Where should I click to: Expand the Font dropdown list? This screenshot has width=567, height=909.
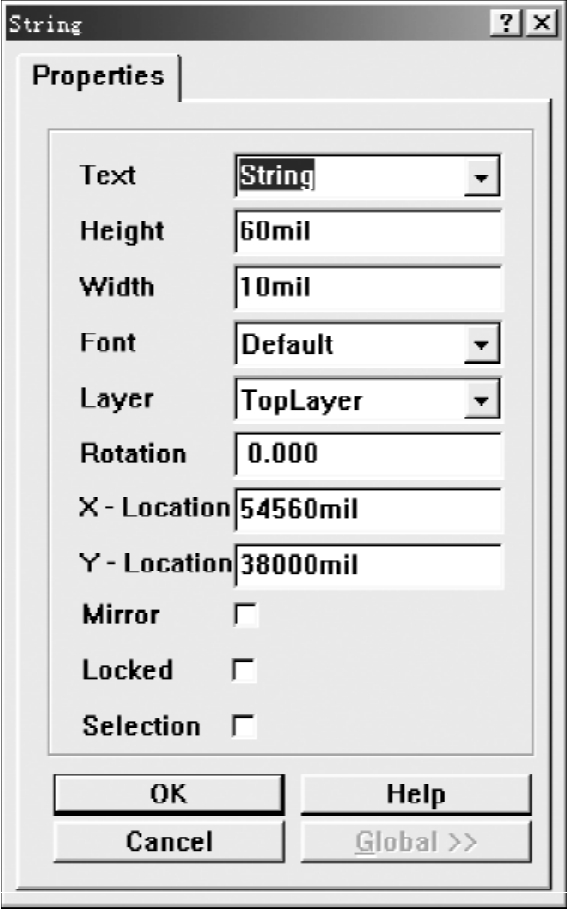481,344
